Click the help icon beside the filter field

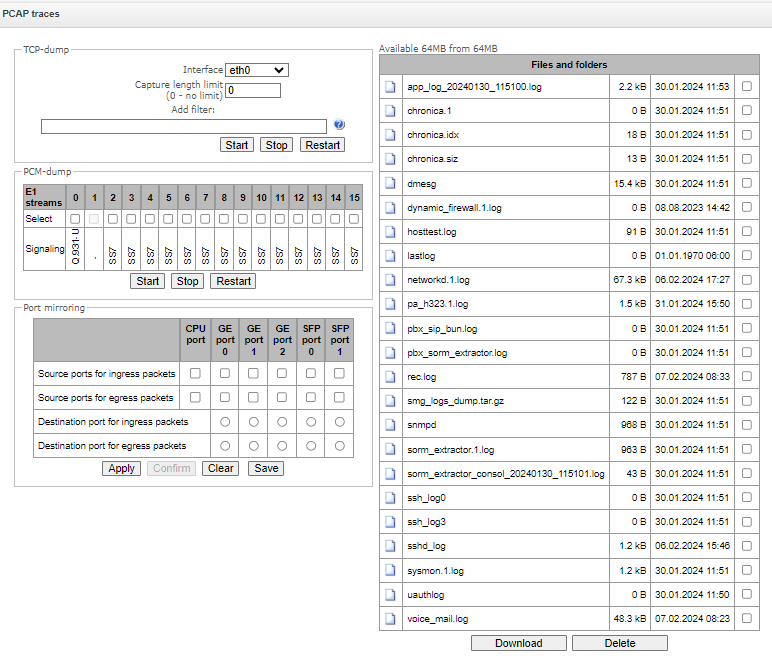(x=339, y=125)
